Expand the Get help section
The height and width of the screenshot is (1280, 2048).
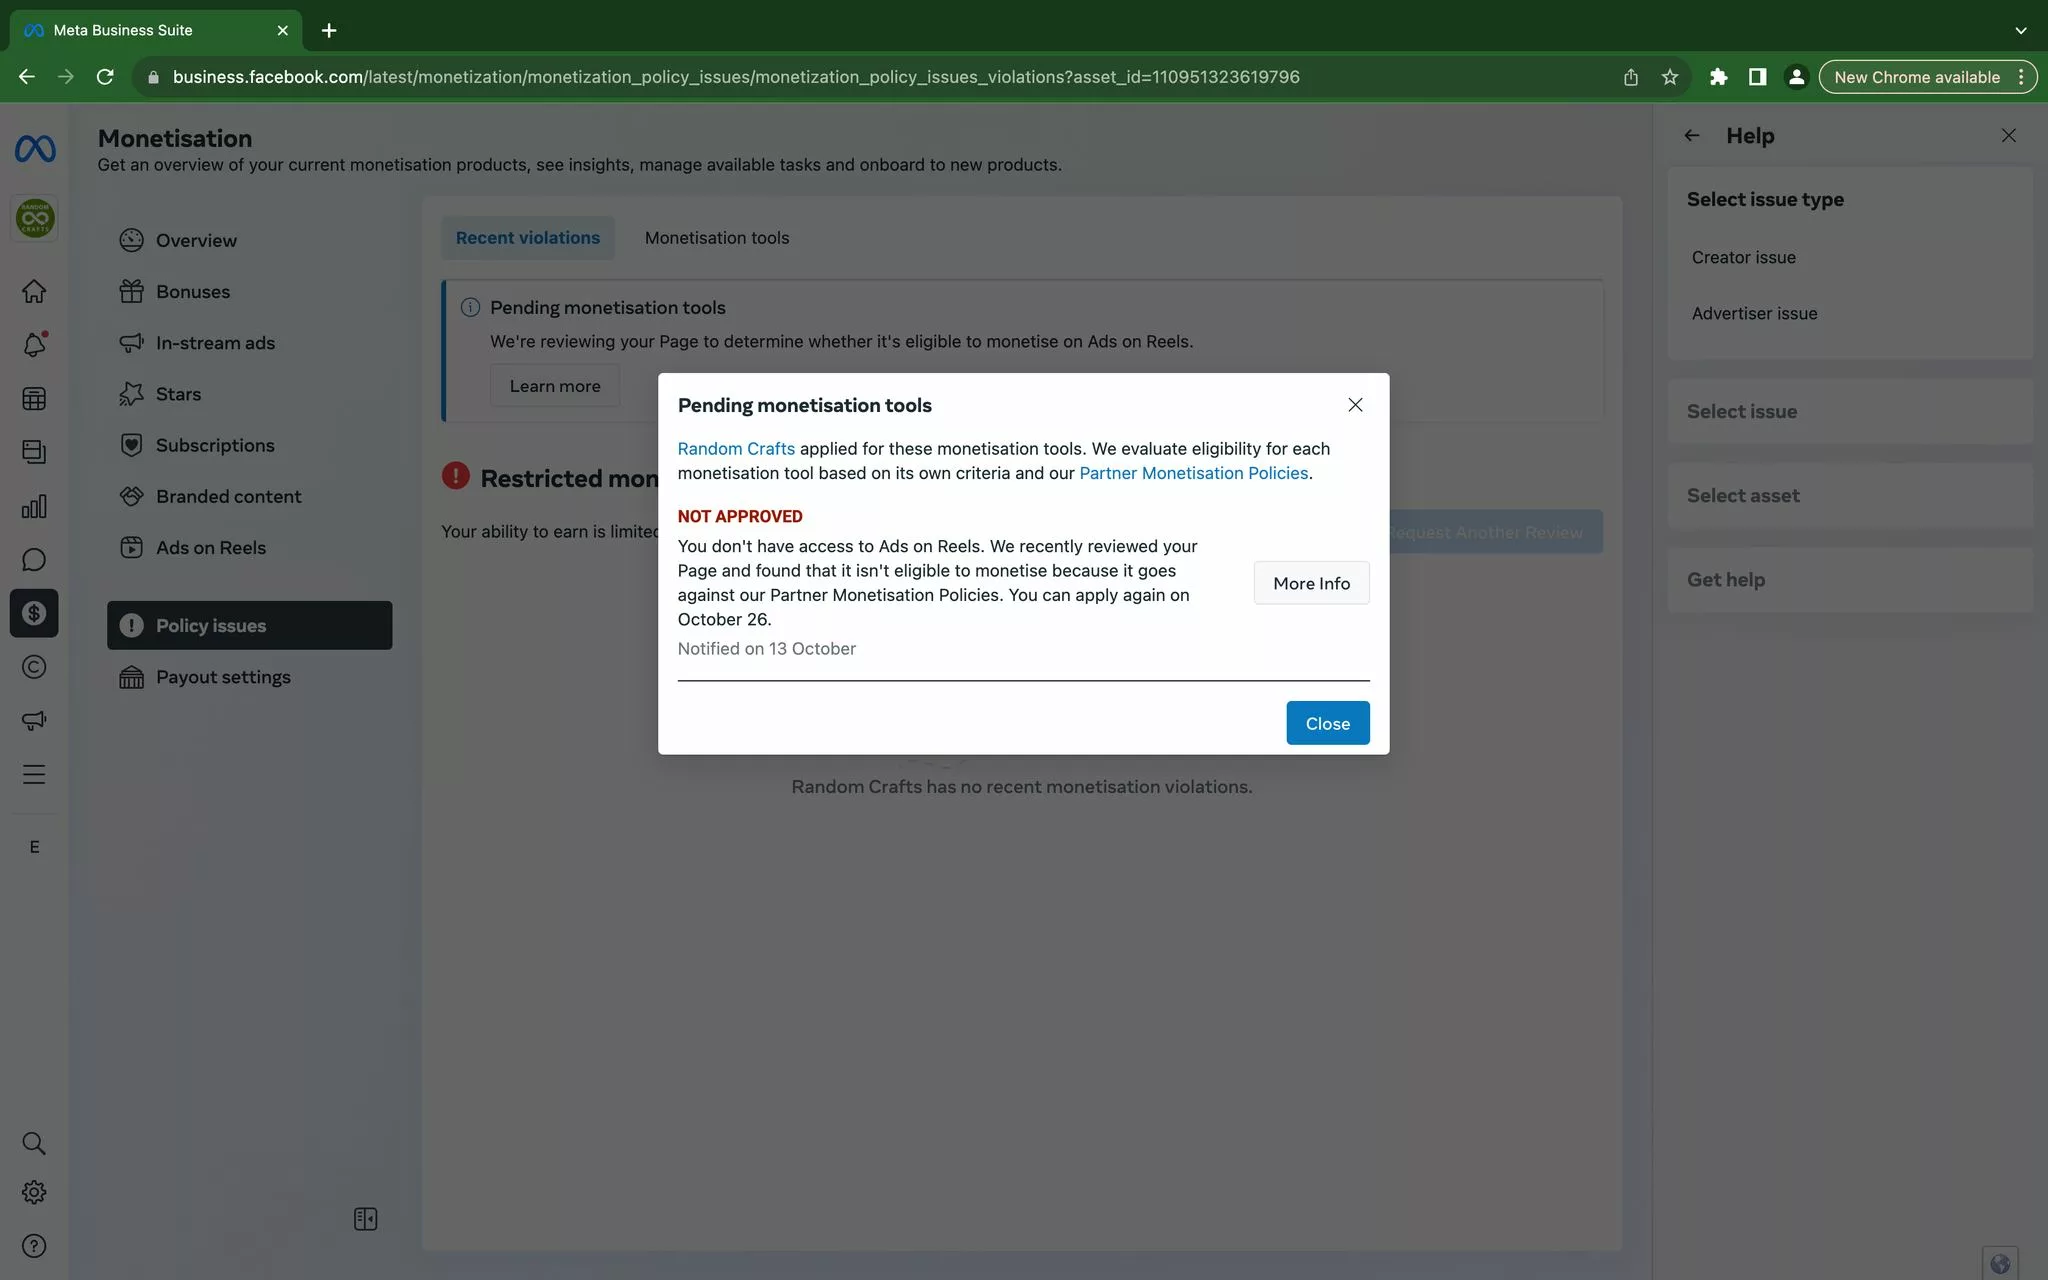pos(1850,579)
